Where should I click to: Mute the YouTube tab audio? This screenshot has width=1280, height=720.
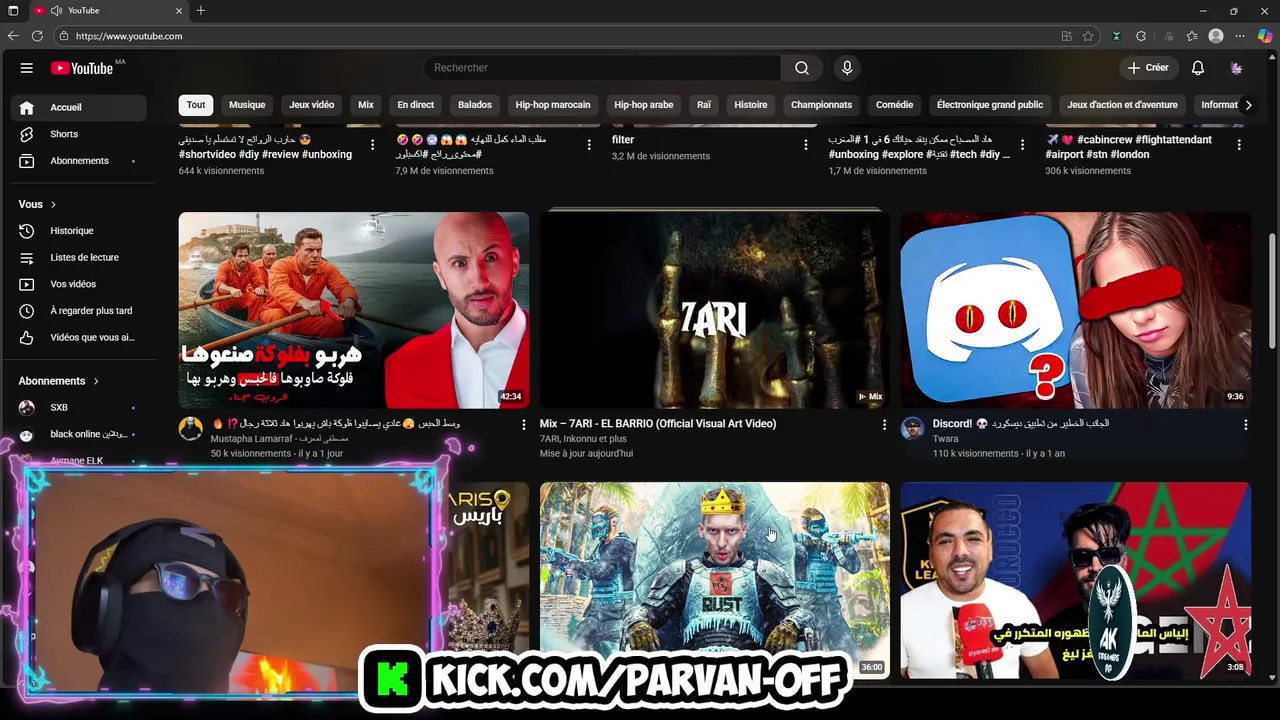pyautogui.click(x=56, y=11)
